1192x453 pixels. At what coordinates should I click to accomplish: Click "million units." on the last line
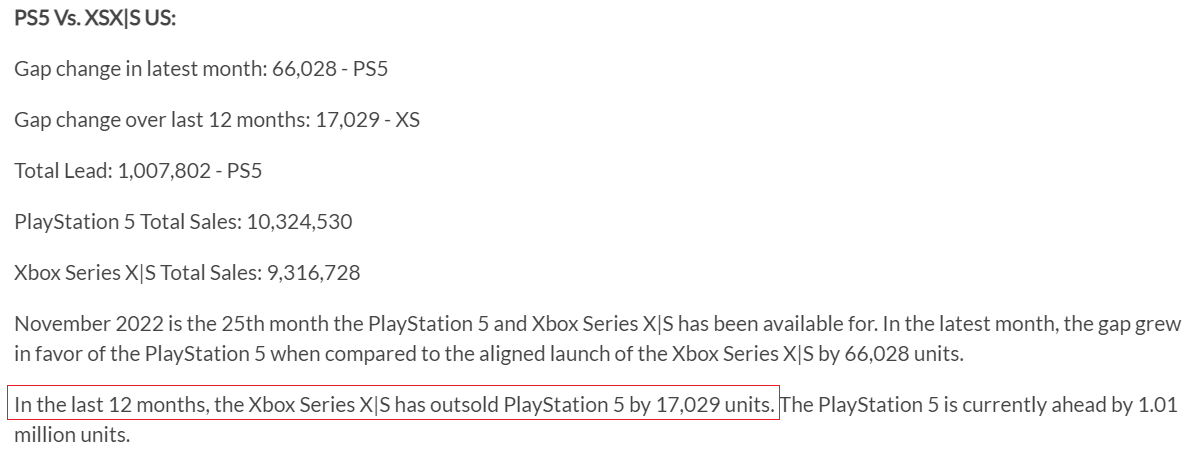click(72, 435)
